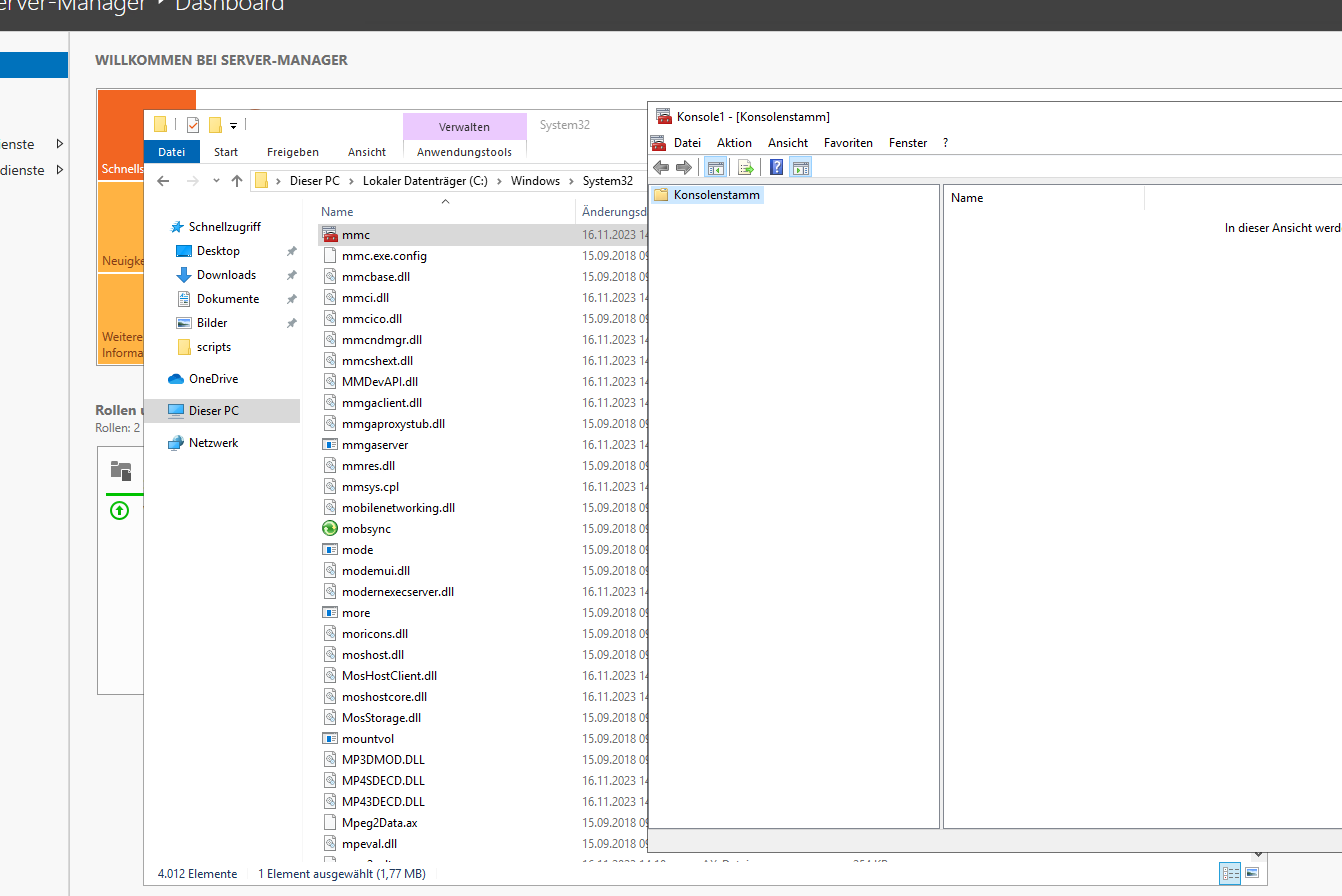Click the Konsole1 title bar toolbox icon

point(664,116)
